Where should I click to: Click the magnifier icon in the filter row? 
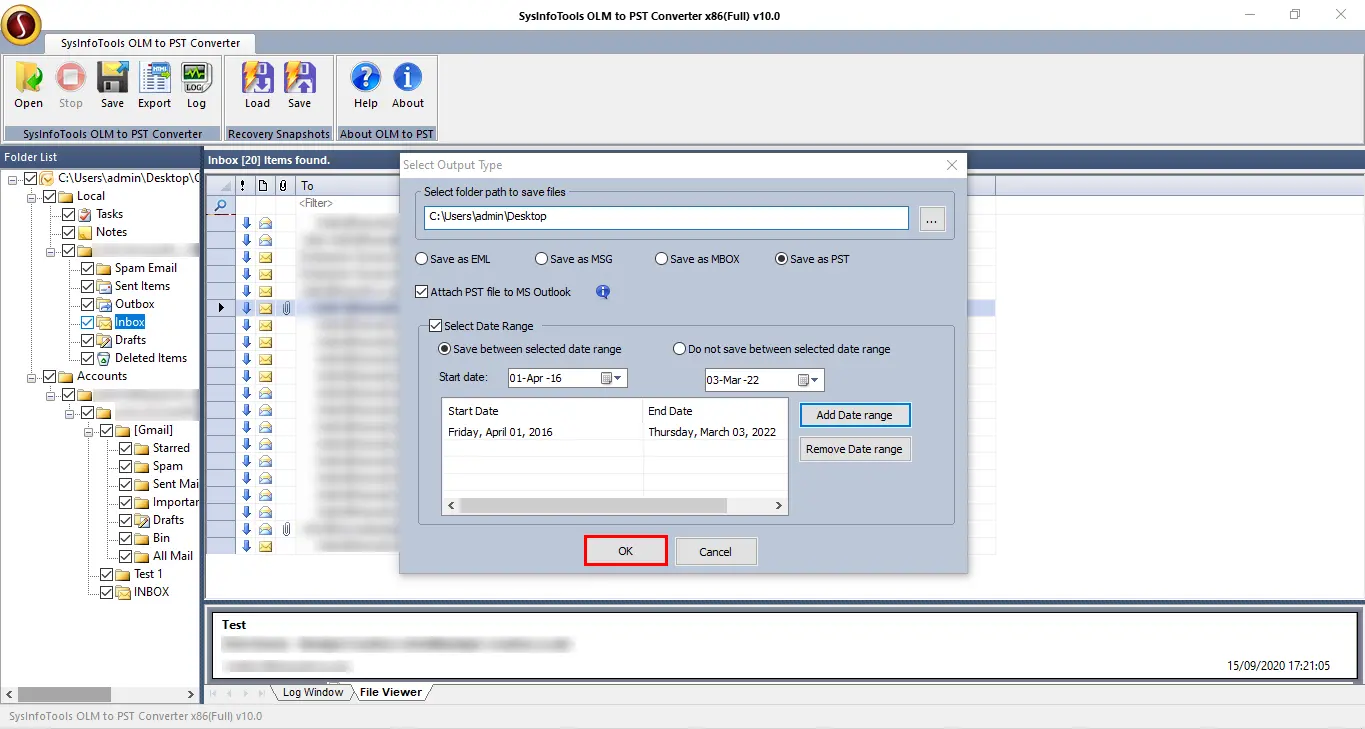point(221,204)
